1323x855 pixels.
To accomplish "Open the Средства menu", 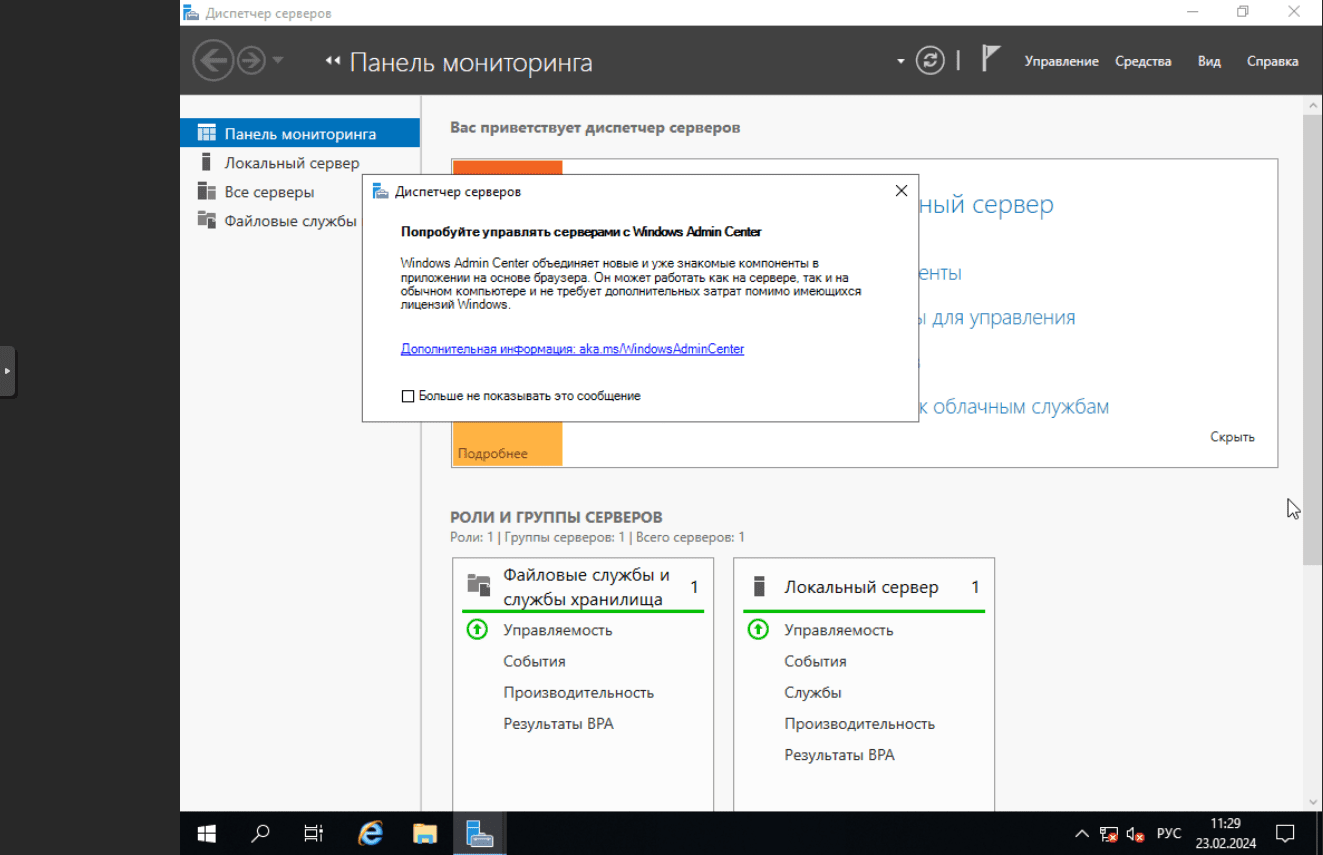I will coord(1143,61).
